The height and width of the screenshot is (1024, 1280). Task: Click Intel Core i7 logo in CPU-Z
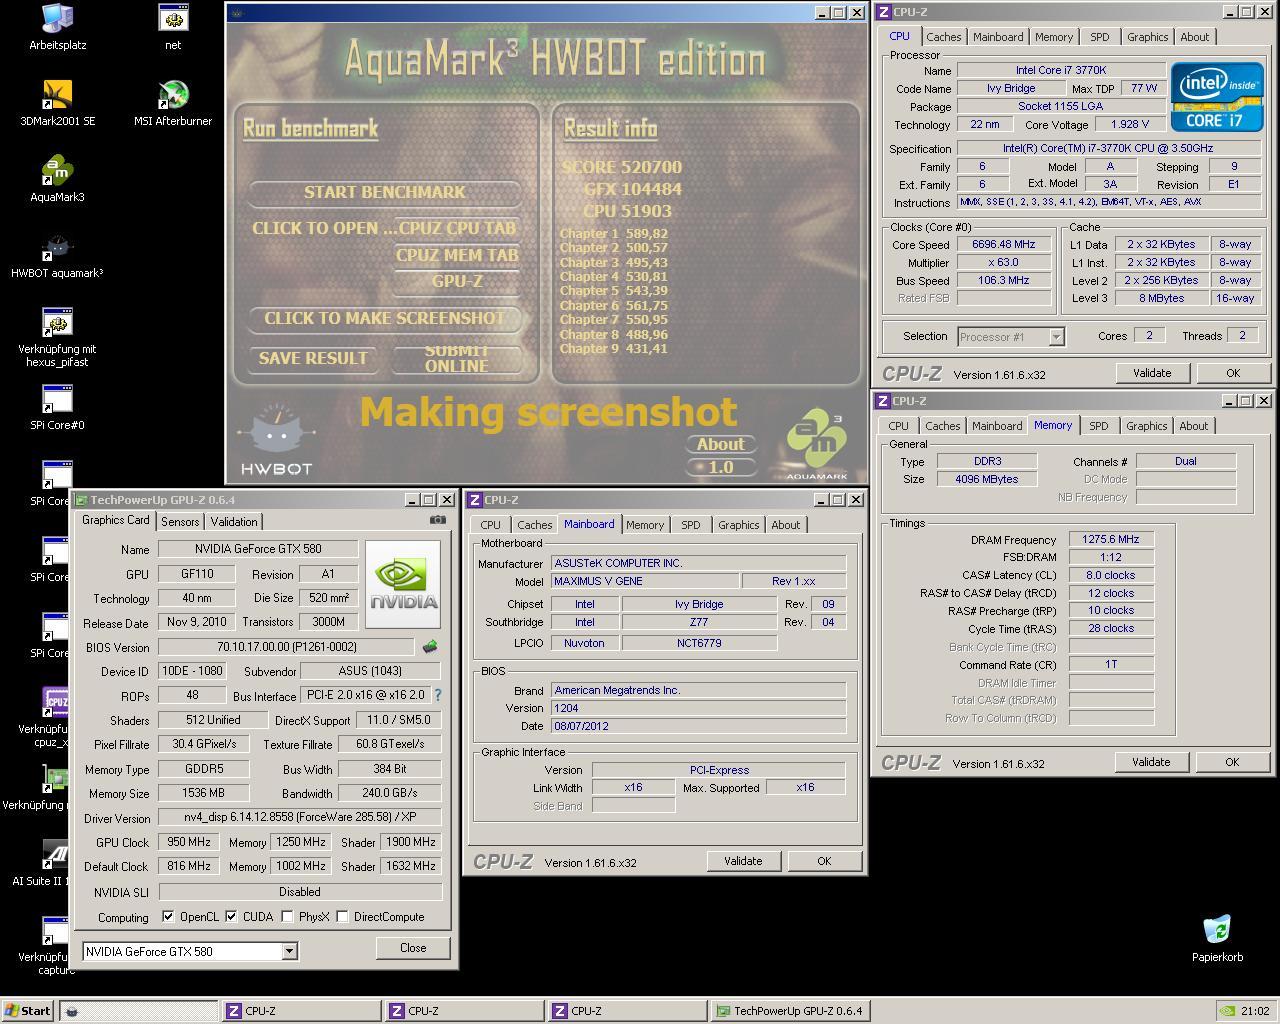pos(1216,96)
